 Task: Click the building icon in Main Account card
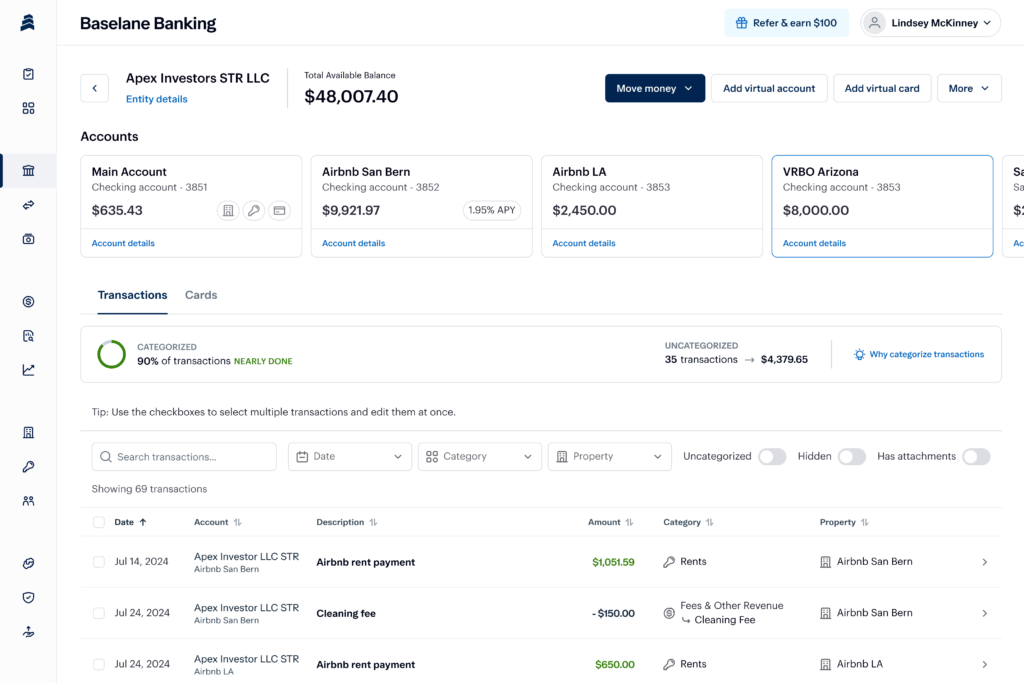pos(228,210)
